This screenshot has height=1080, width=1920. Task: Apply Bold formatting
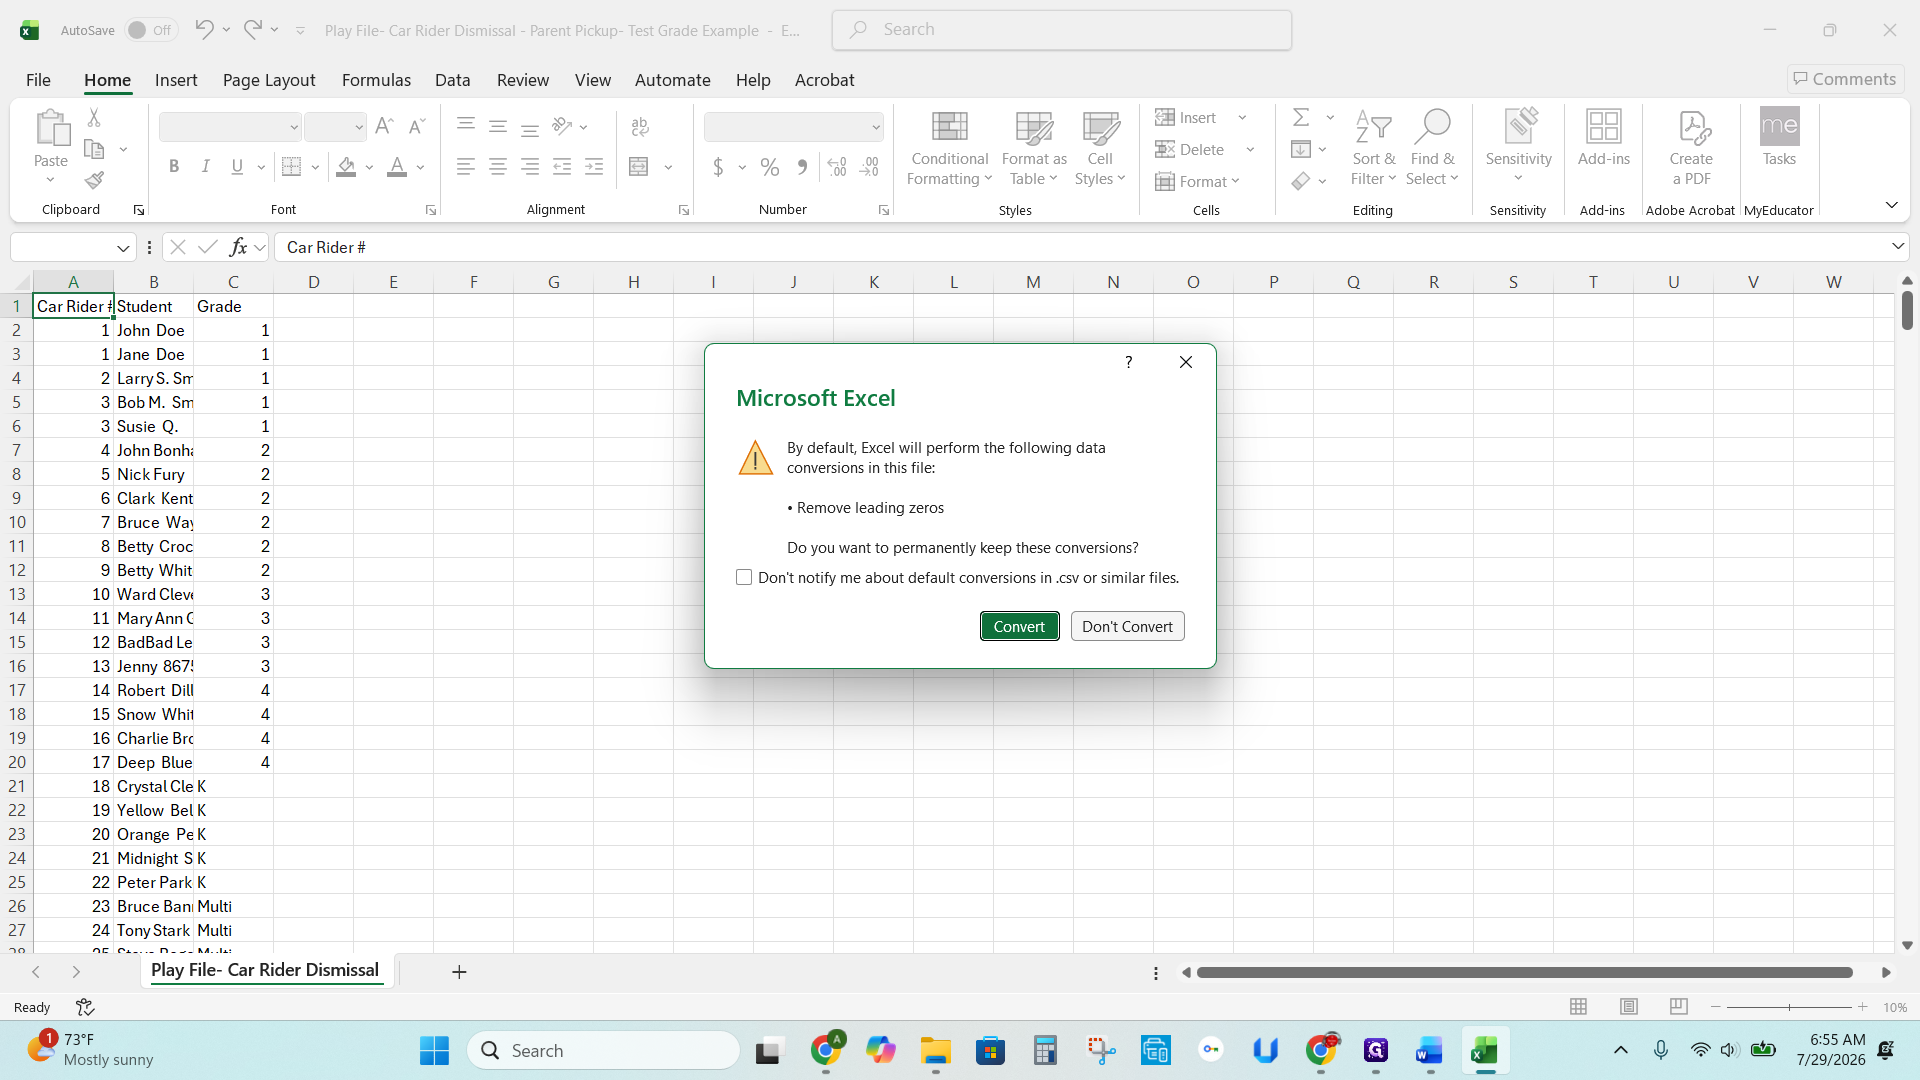174,167
